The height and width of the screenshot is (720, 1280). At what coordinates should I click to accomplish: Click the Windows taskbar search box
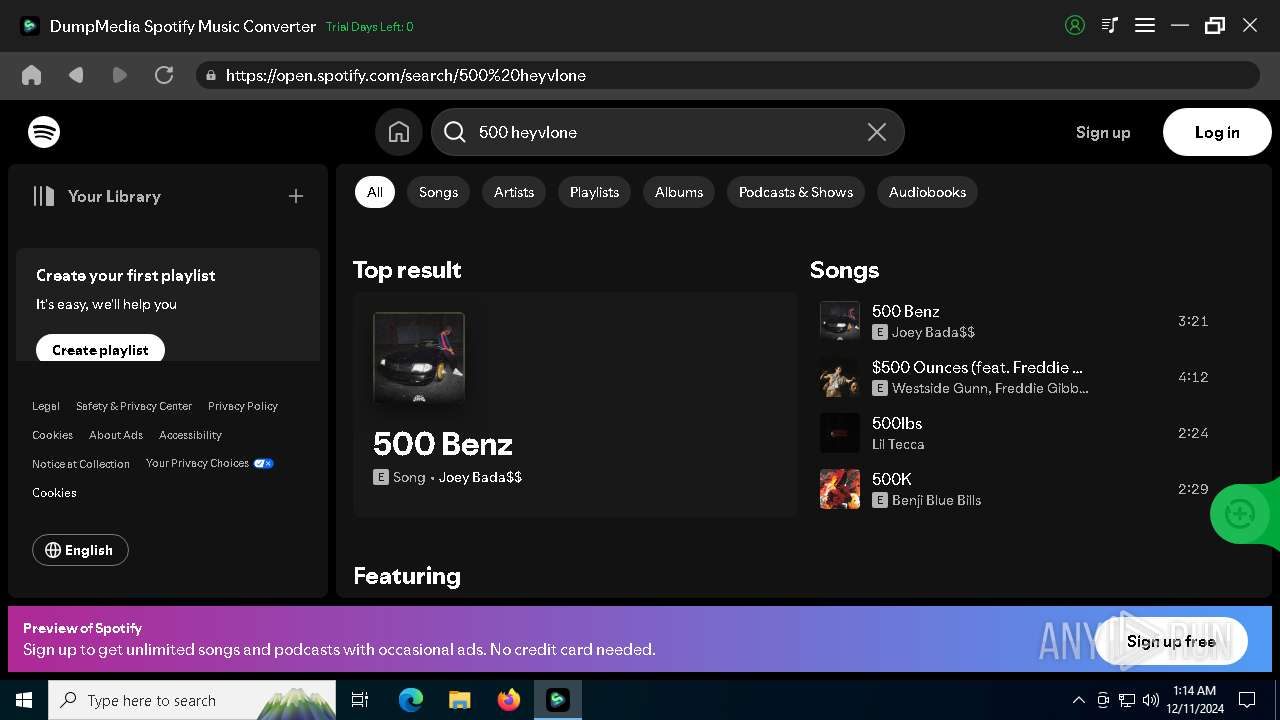click(192, 700)
